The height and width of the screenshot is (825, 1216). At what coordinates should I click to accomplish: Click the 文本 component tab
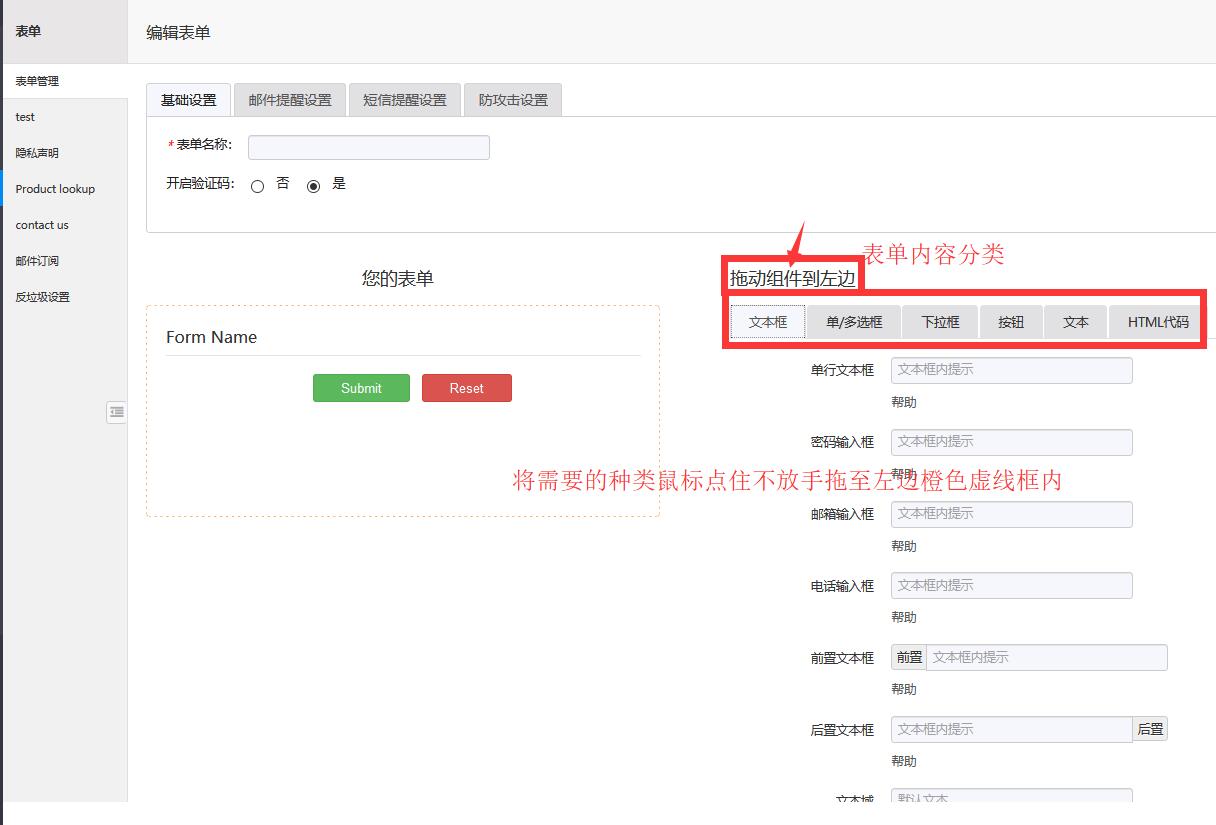click(1076, 322)
